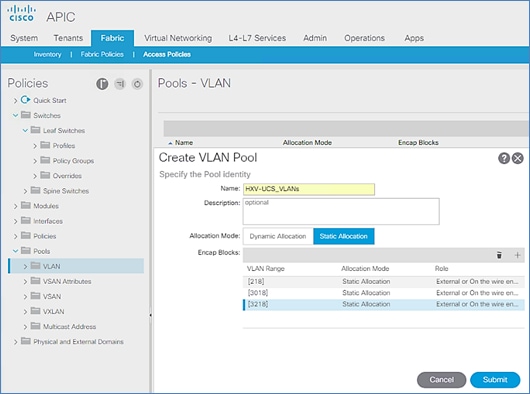Click the Cancel button

point(441,380)
